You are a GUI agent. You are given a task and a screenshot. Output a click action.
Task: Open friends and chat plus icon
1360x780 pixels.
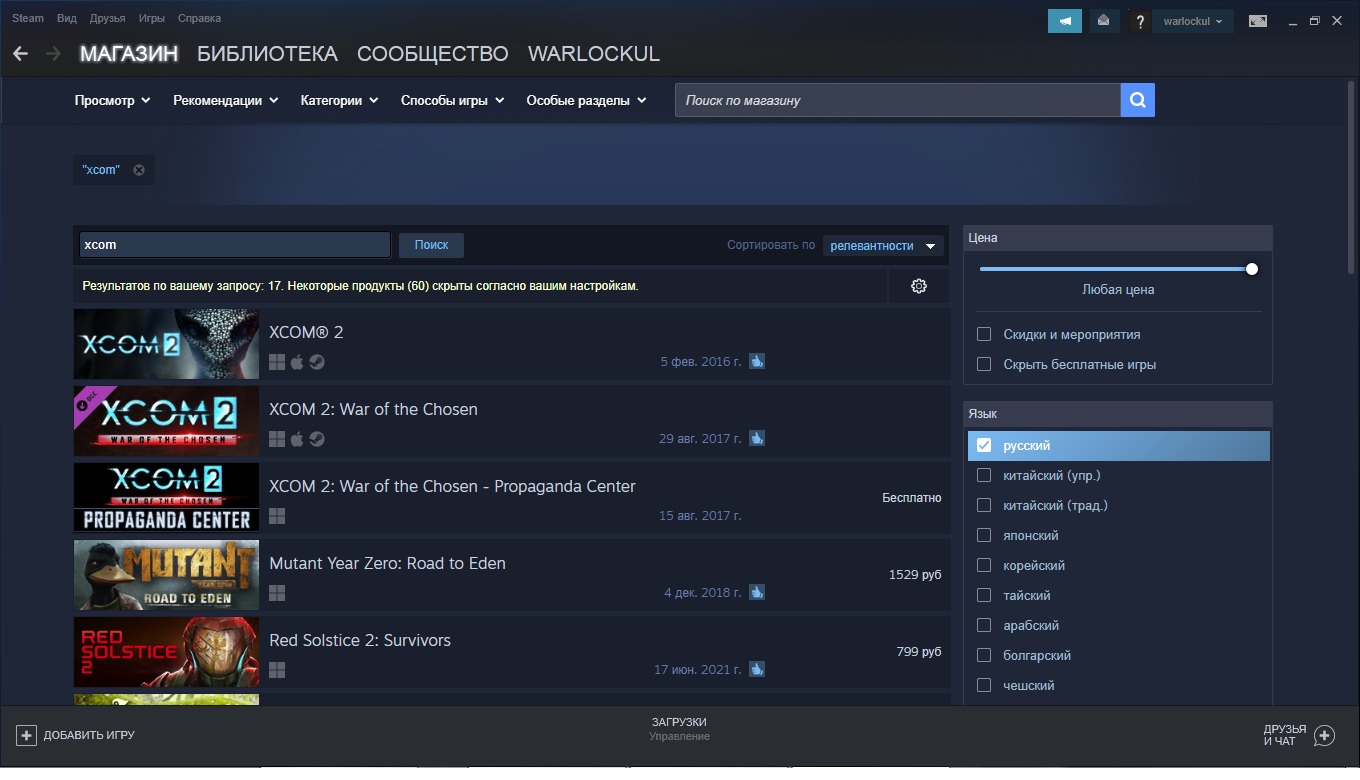coord(1324,736)
